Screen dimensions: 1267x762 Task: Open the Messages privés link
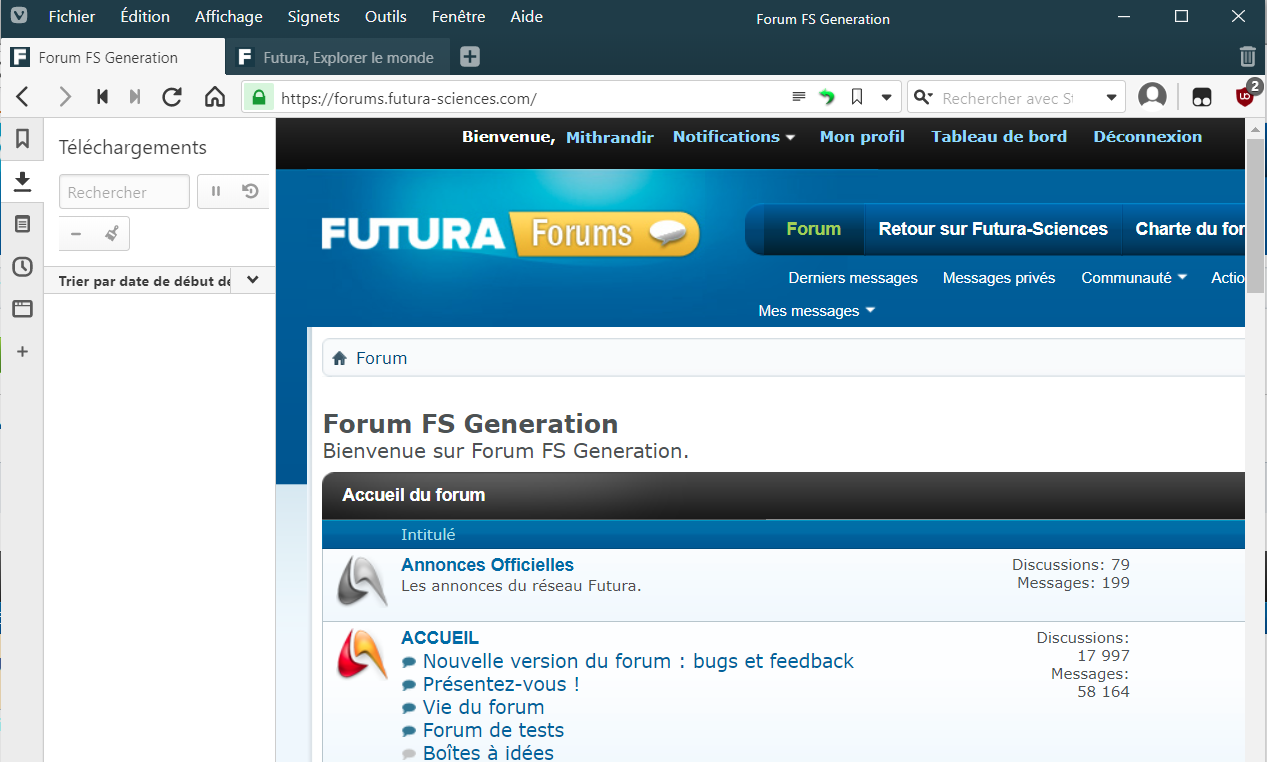[x=999, y=278]
